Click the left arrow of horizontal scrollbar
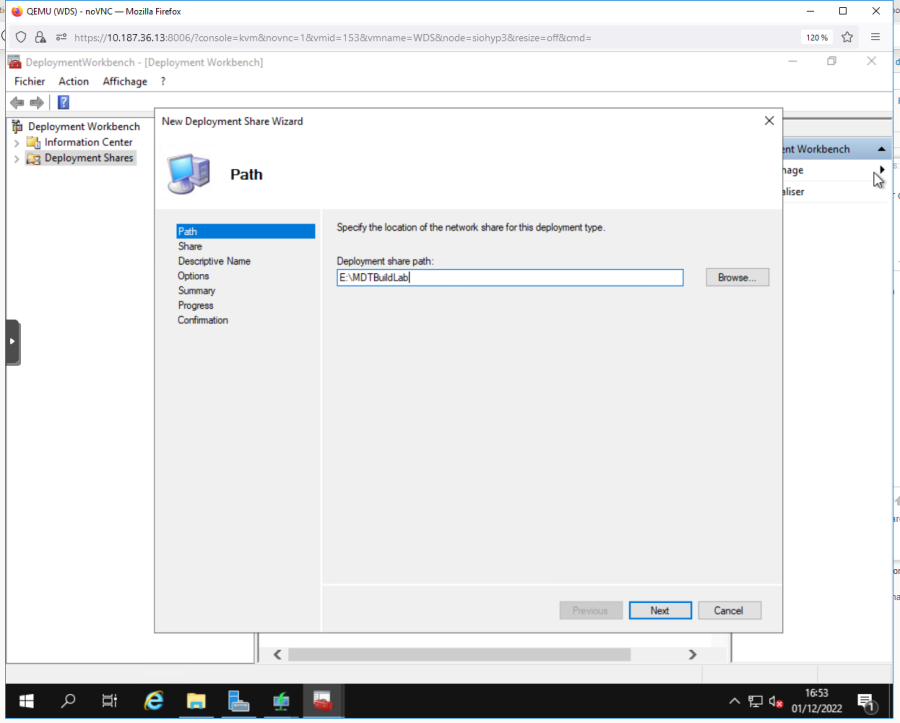The width and height of the screenshot is (900, 723). [x=277, y=655]
